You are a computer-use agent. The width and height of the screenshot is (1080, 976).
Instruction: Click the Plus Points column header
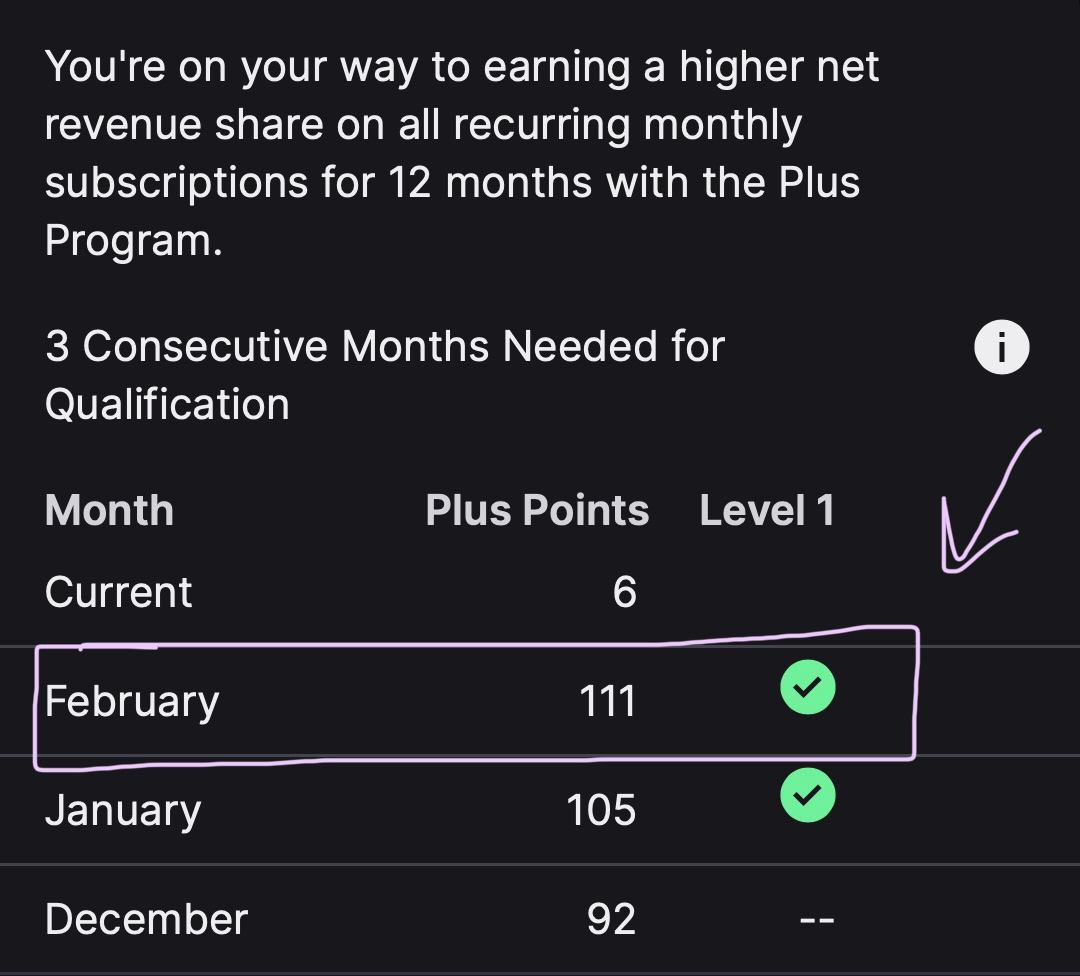pyautogui.click(x=537, y=511)
